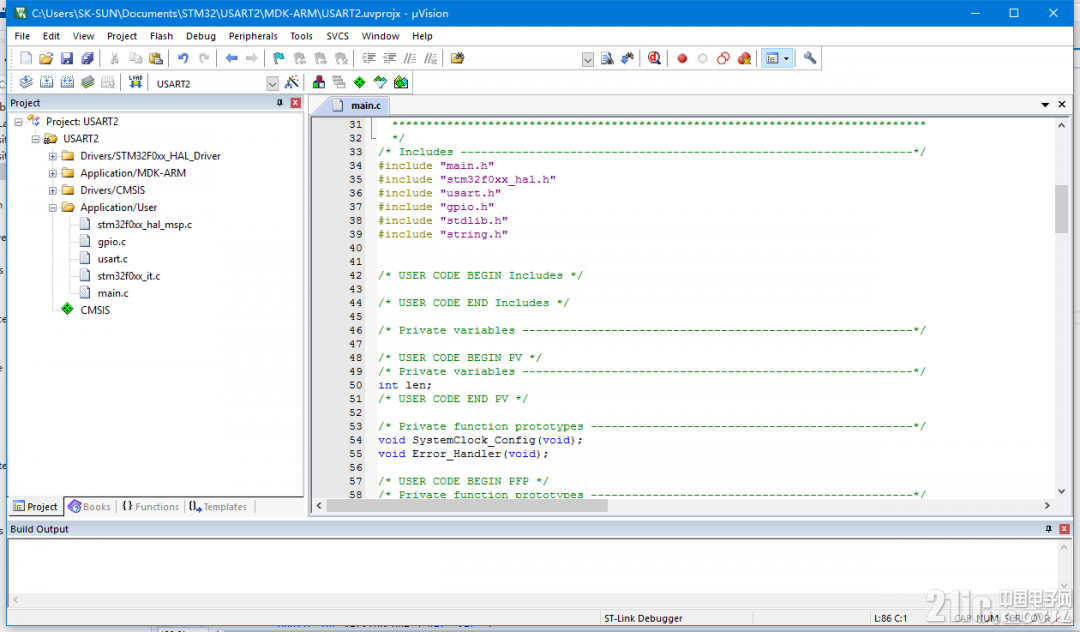Screen dimensions: 1080x632
Task: Switch to the Templates tab
Action: coord(218,507)
